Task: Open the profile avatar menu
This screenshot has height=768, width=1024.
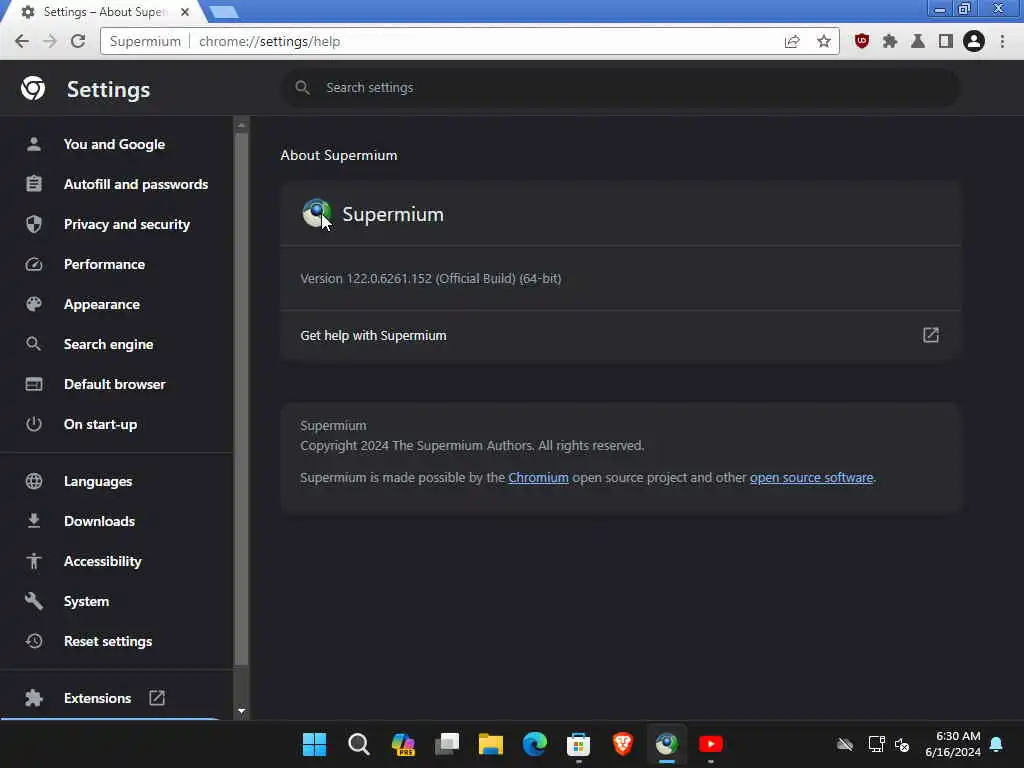Action: coord(974,41)
